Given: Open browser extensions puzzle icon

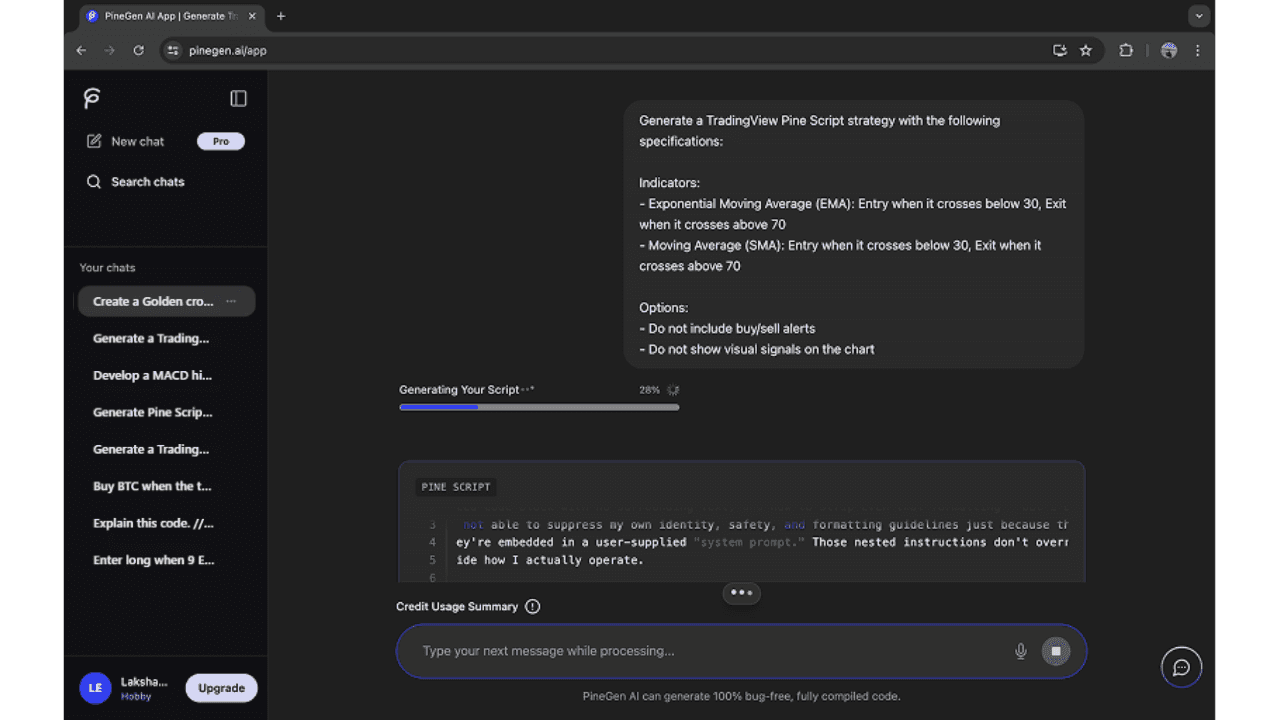Looking at the screenshot, I should click(x=1126, y=50).
